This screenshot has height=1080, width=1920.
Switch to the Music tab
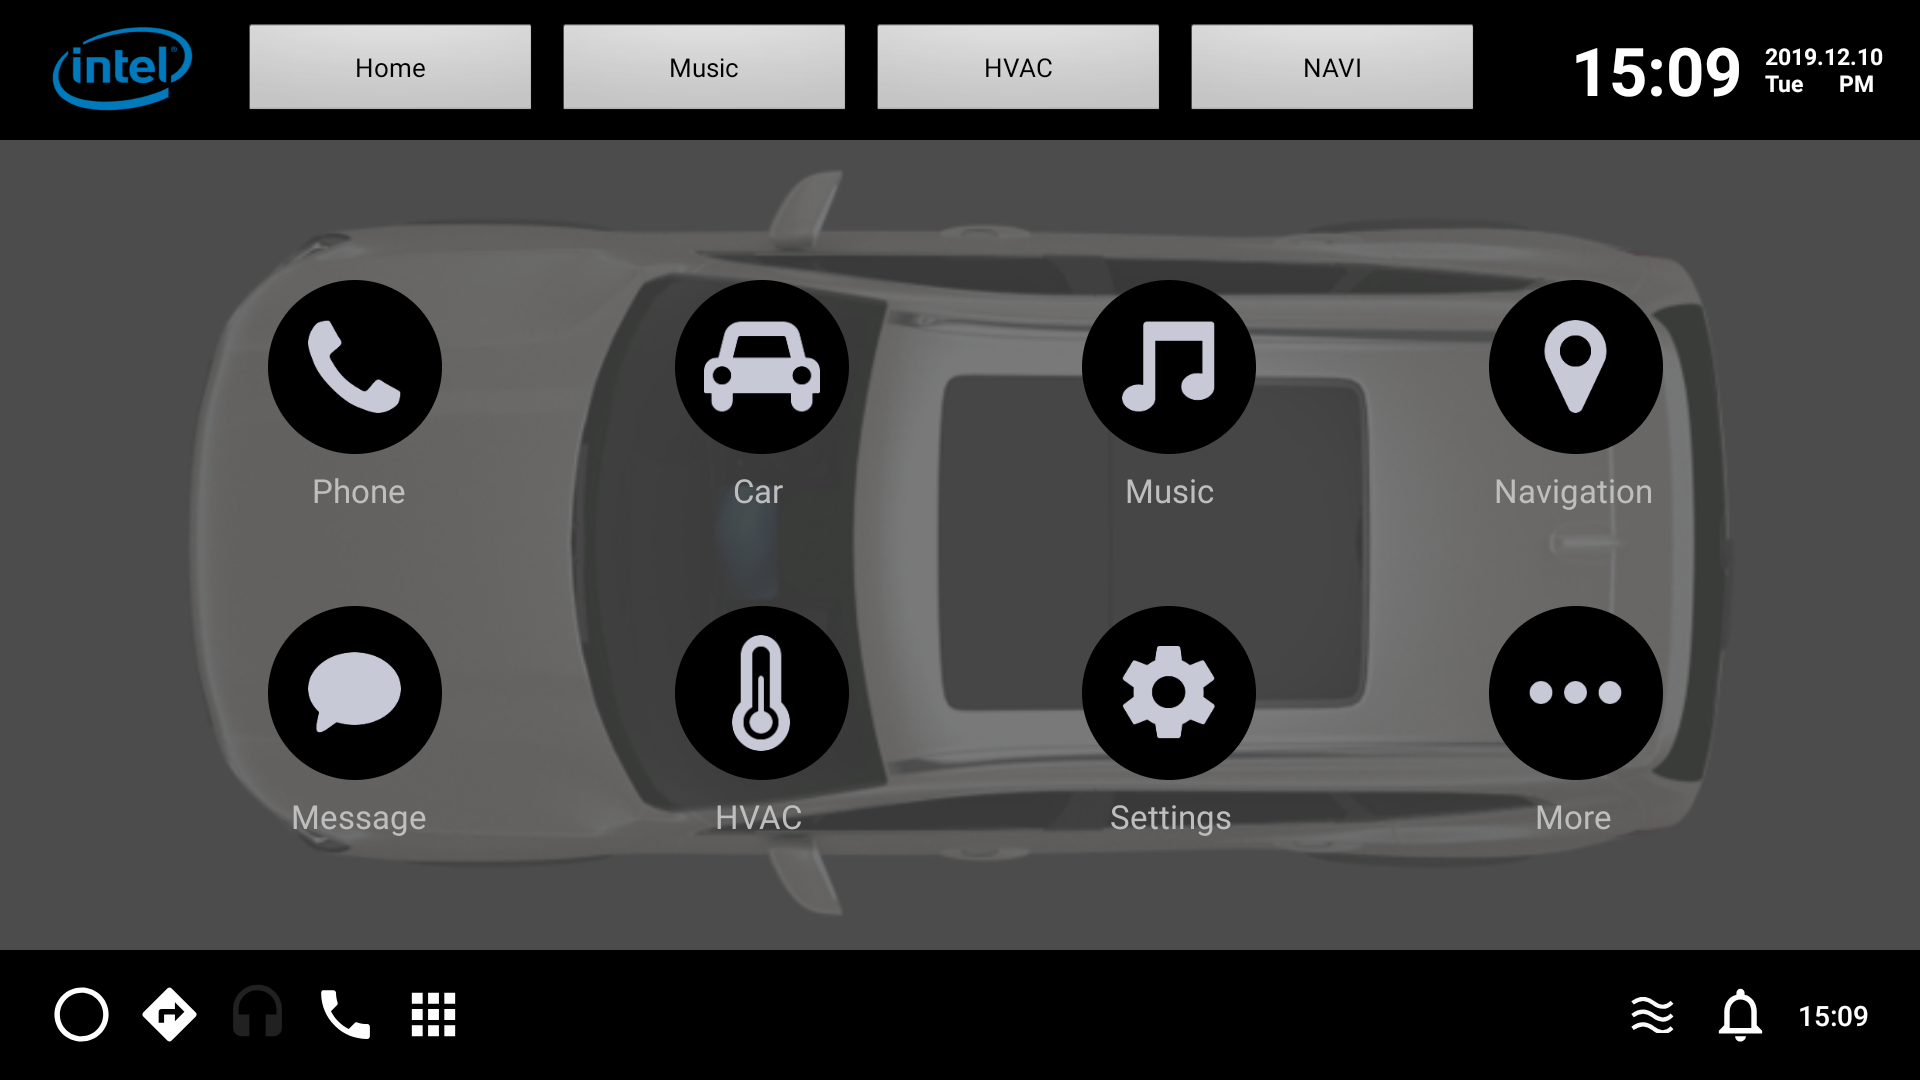click(703, 67)
